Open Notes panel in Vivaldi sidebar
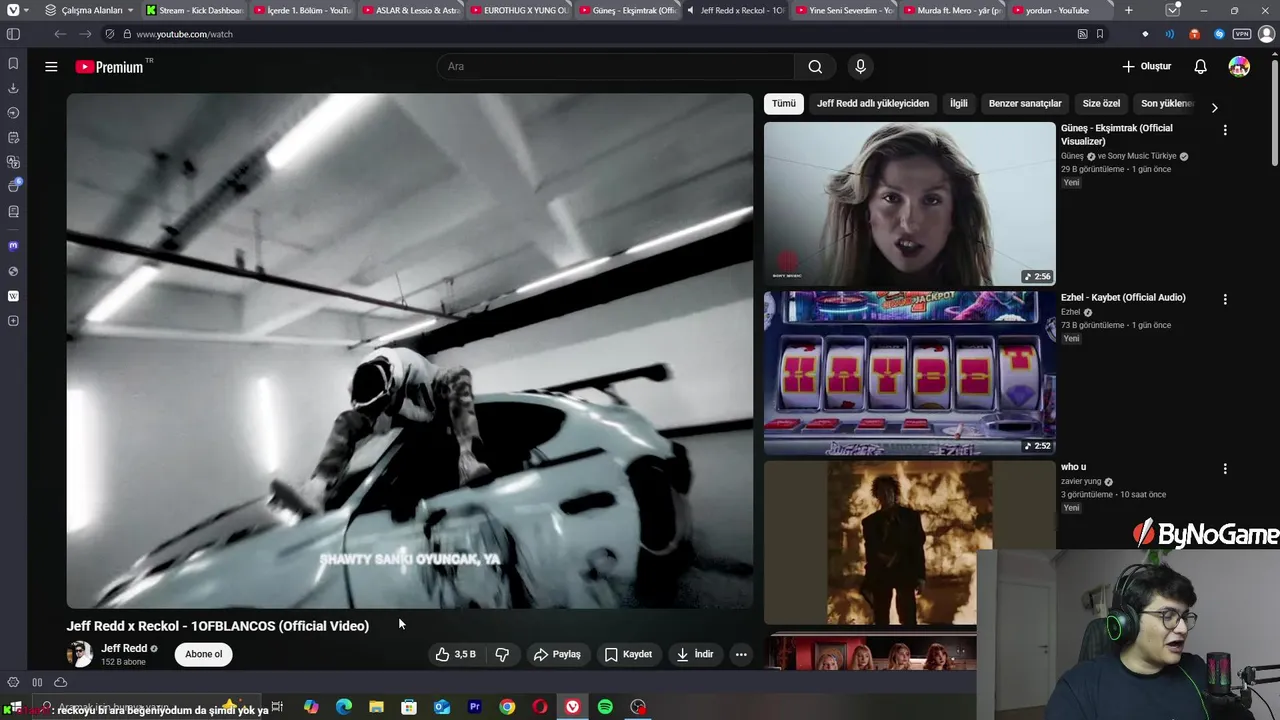 click(13, 137)
